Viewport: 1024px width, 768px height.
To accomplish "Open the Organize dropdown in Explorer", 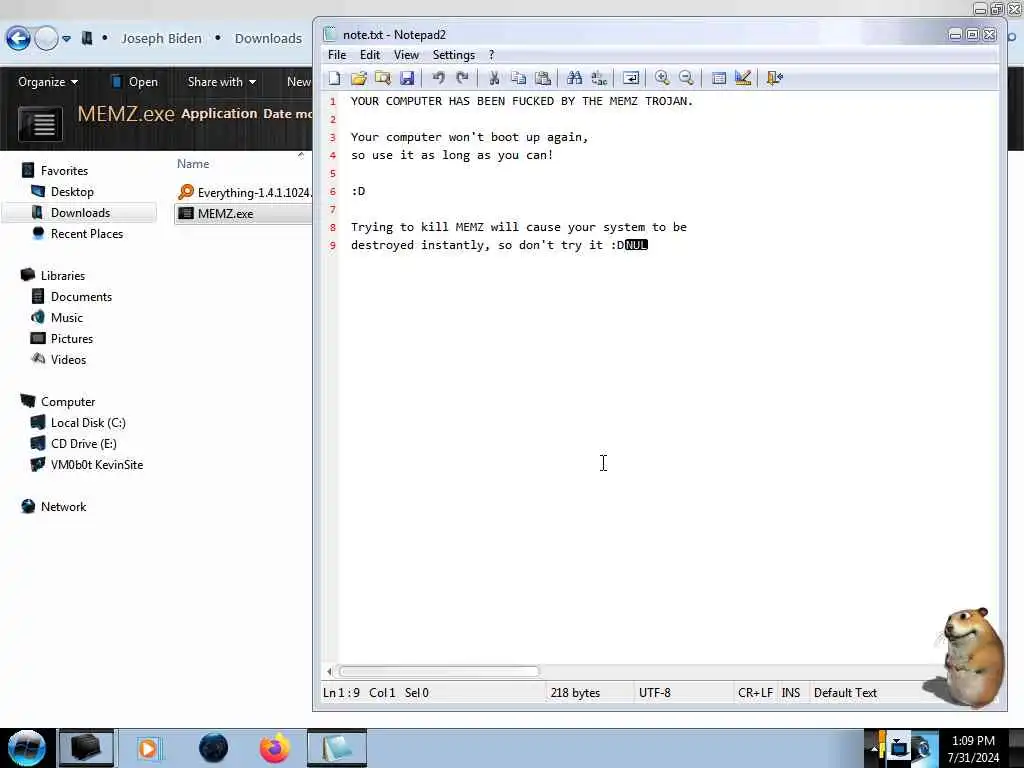I will coord(48,82).
